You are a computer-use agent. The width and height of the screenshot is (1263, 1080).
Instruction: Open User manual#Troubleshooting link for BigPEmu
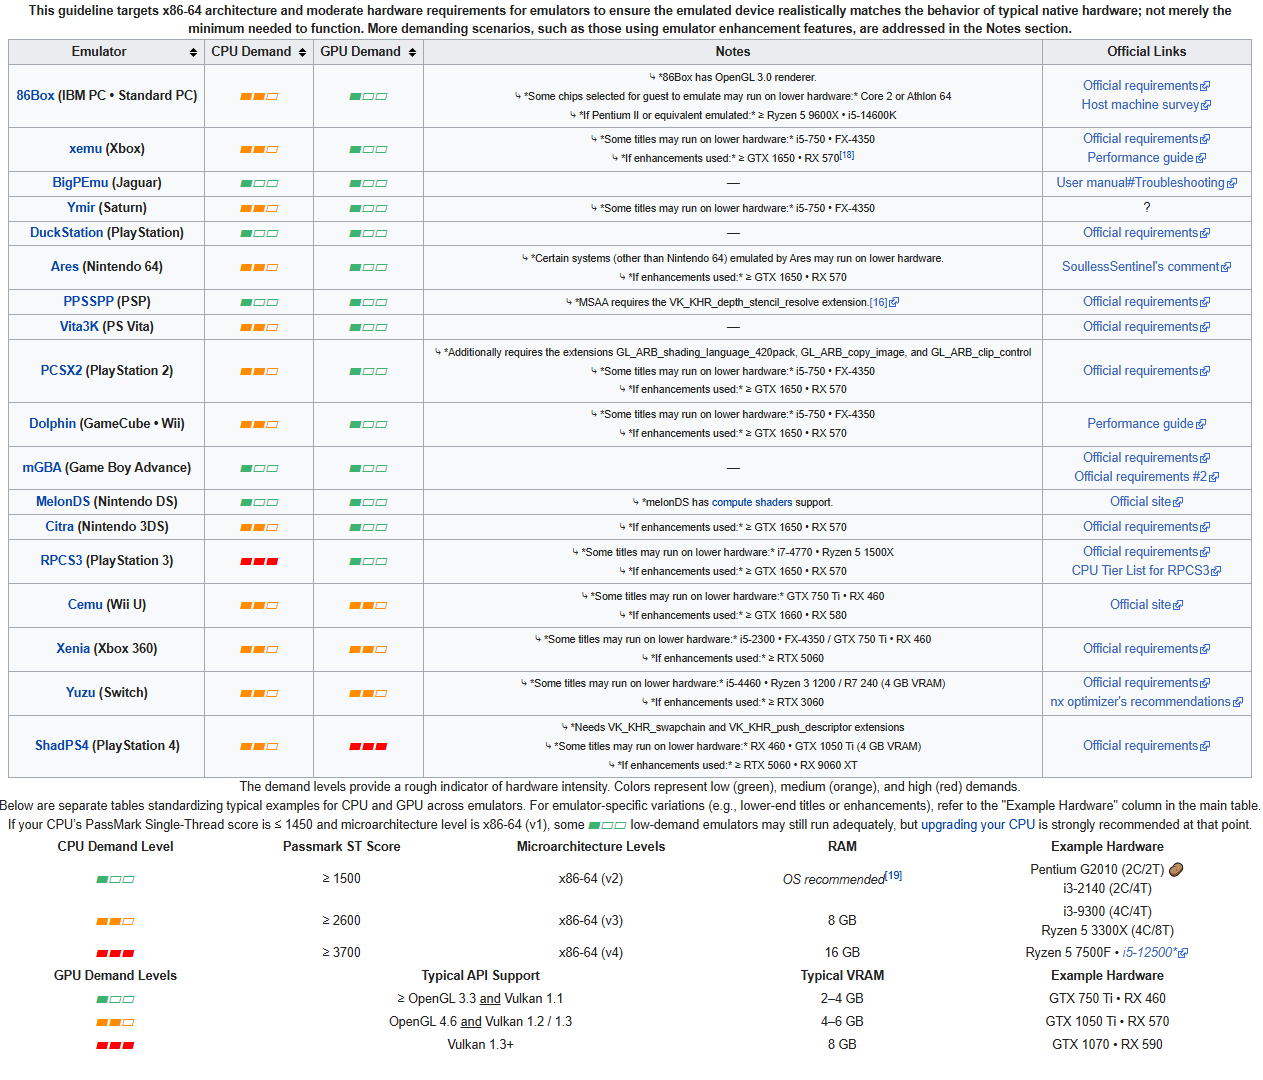click(1146, 183)
